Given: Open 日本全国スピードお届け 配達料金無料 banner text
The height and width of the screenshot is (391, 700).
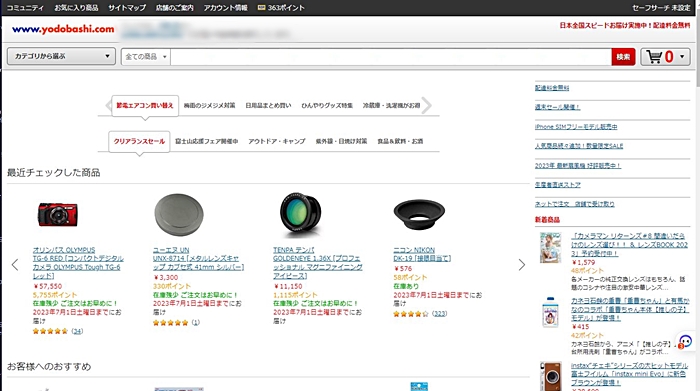Looking at the screenshot, I should [x=625, y=25].
